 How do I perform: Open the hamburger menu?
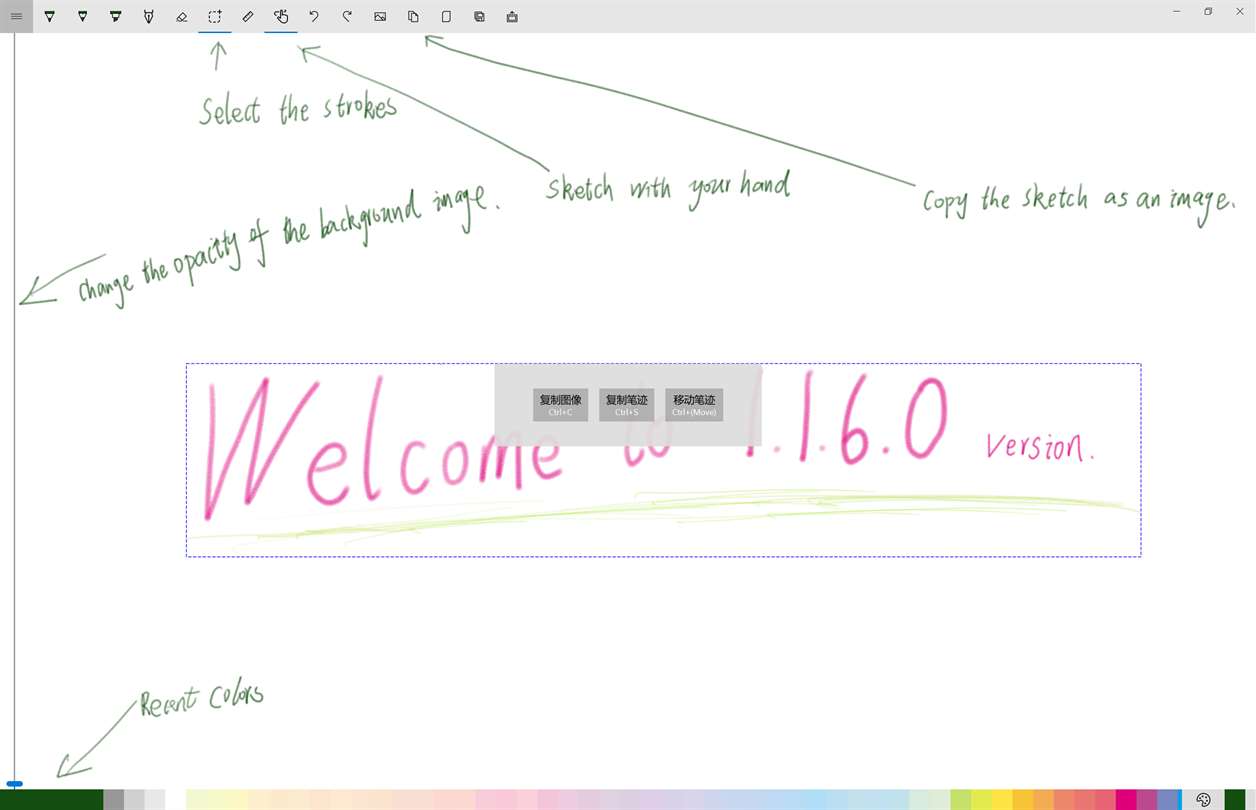[16, 16]
